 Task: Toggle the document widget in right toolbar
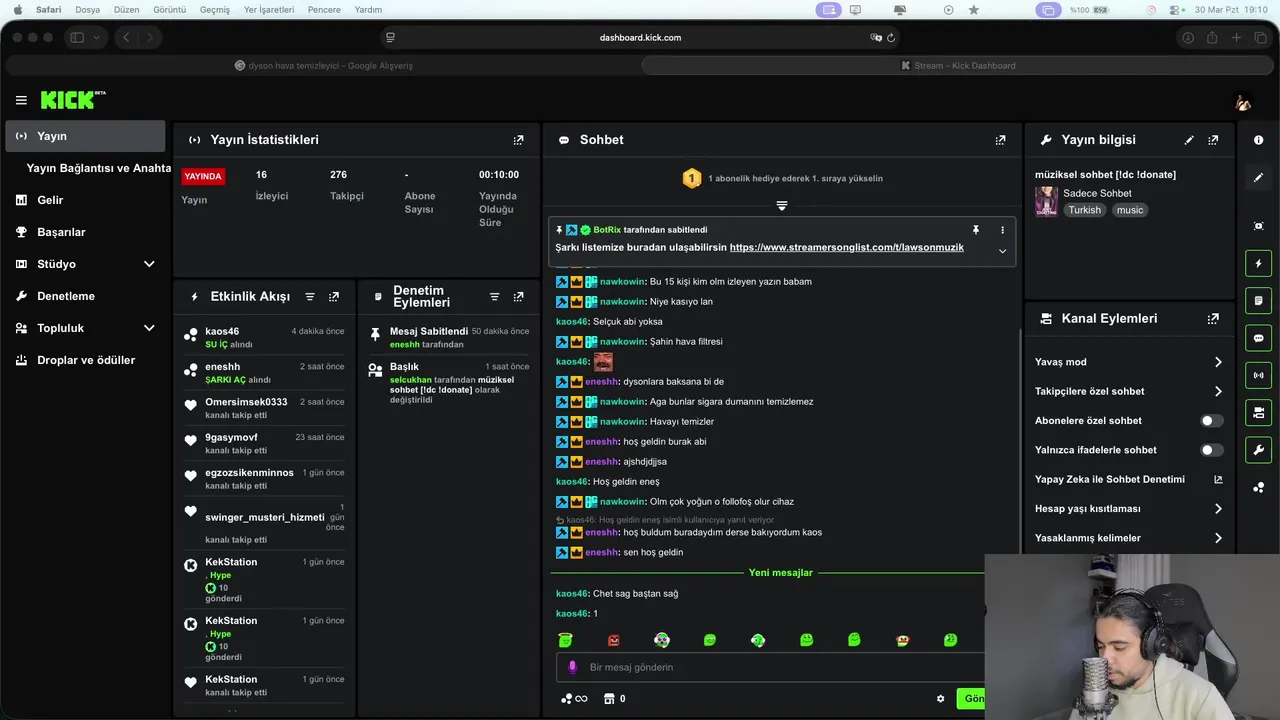point(1258,301)
